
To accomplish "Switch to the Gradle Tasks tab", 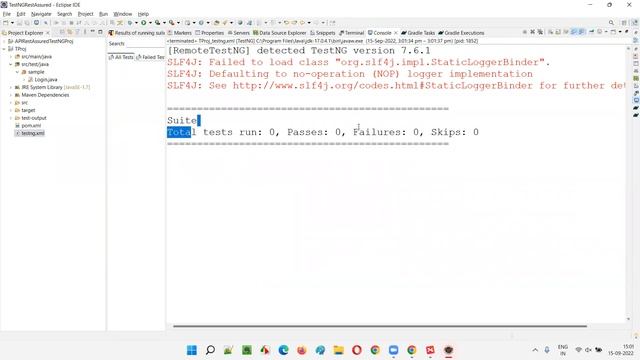I will [418, 33].
